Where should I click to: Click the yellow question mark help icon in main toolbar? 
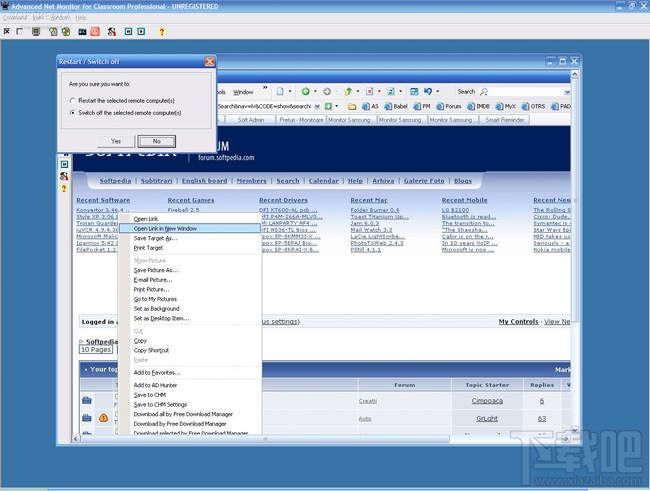pos(162,32)
